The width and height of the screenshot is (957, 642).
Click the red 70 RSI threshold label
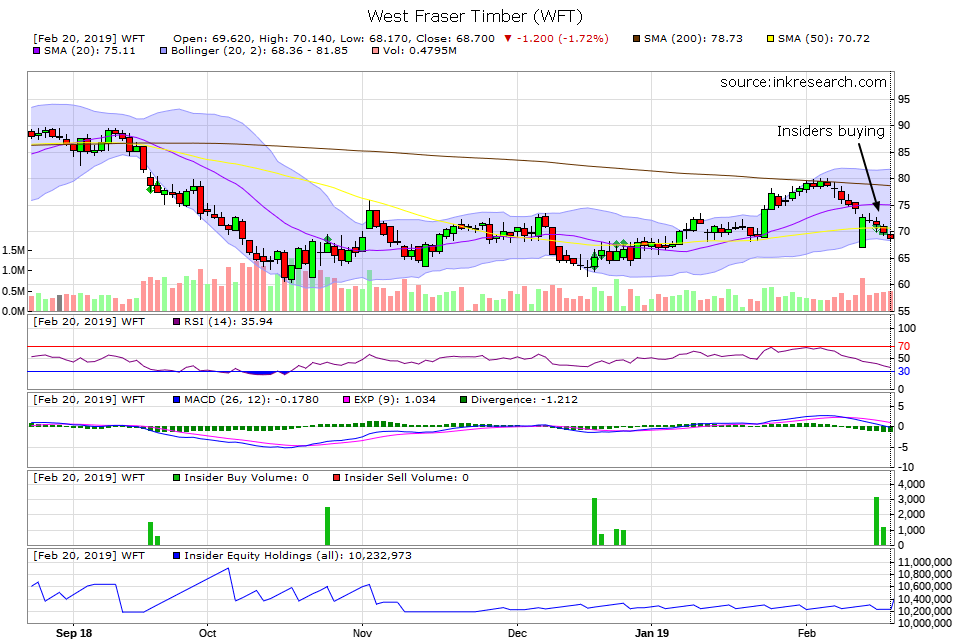(904, 347)
